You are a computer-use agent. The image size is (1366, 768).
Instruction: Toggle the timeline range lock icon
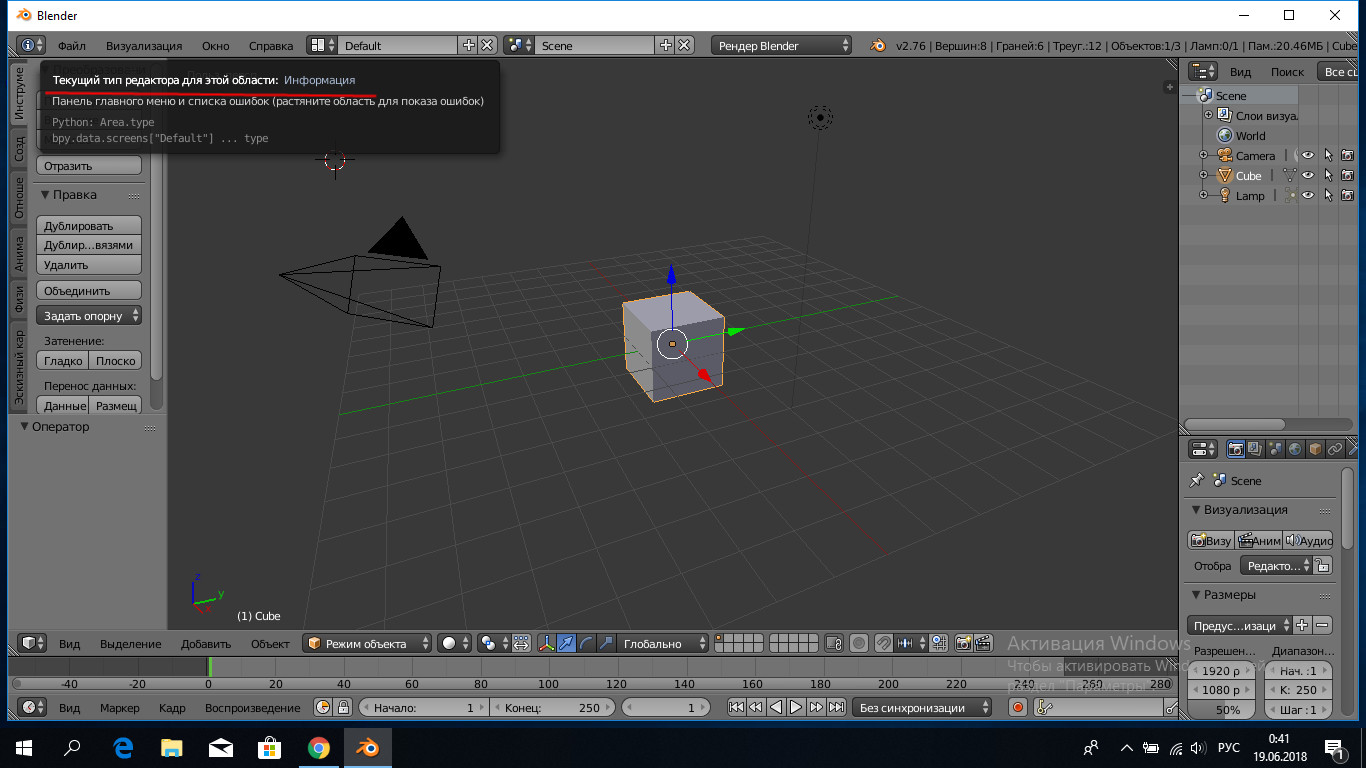[x=343, y=707]
